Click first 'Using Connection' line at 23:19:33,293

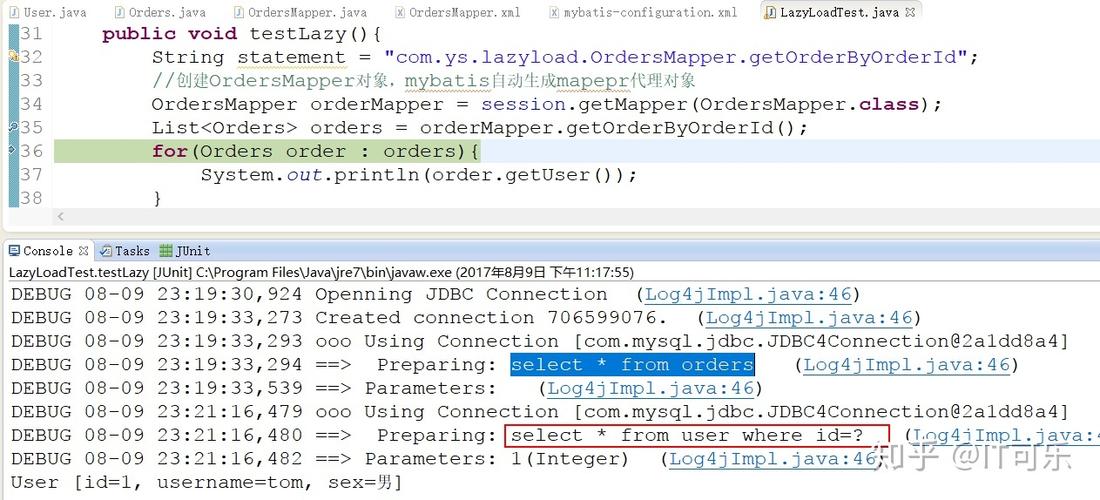539,342
